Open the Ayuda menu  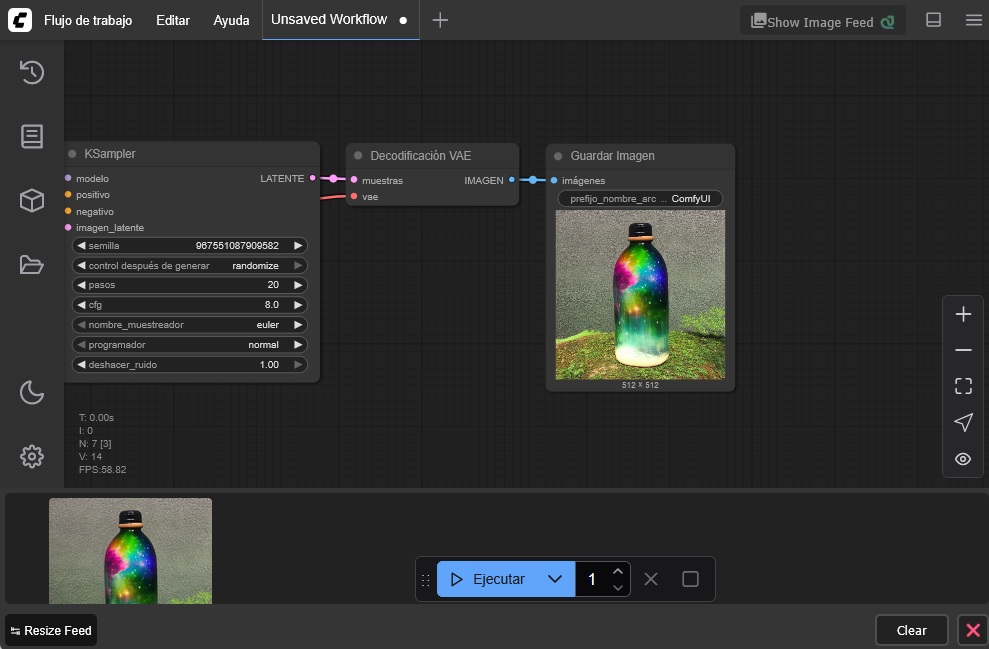(x=231, y=20)
